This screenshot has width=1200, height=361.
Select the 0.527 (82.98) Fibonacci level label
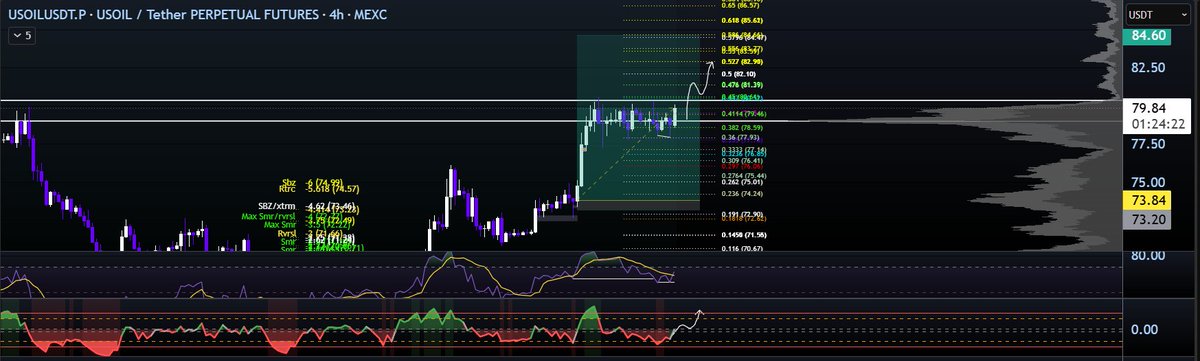point(742,62)
